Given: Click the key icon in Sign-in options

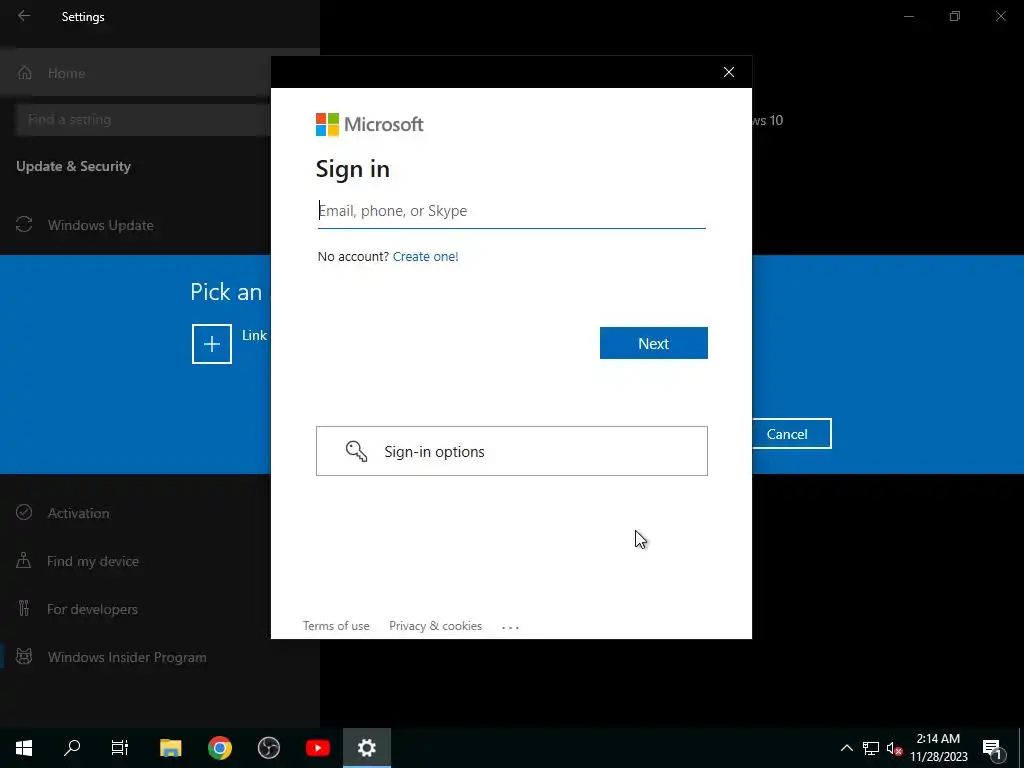Looking at the screenshot, I should [x=357, y=451].
